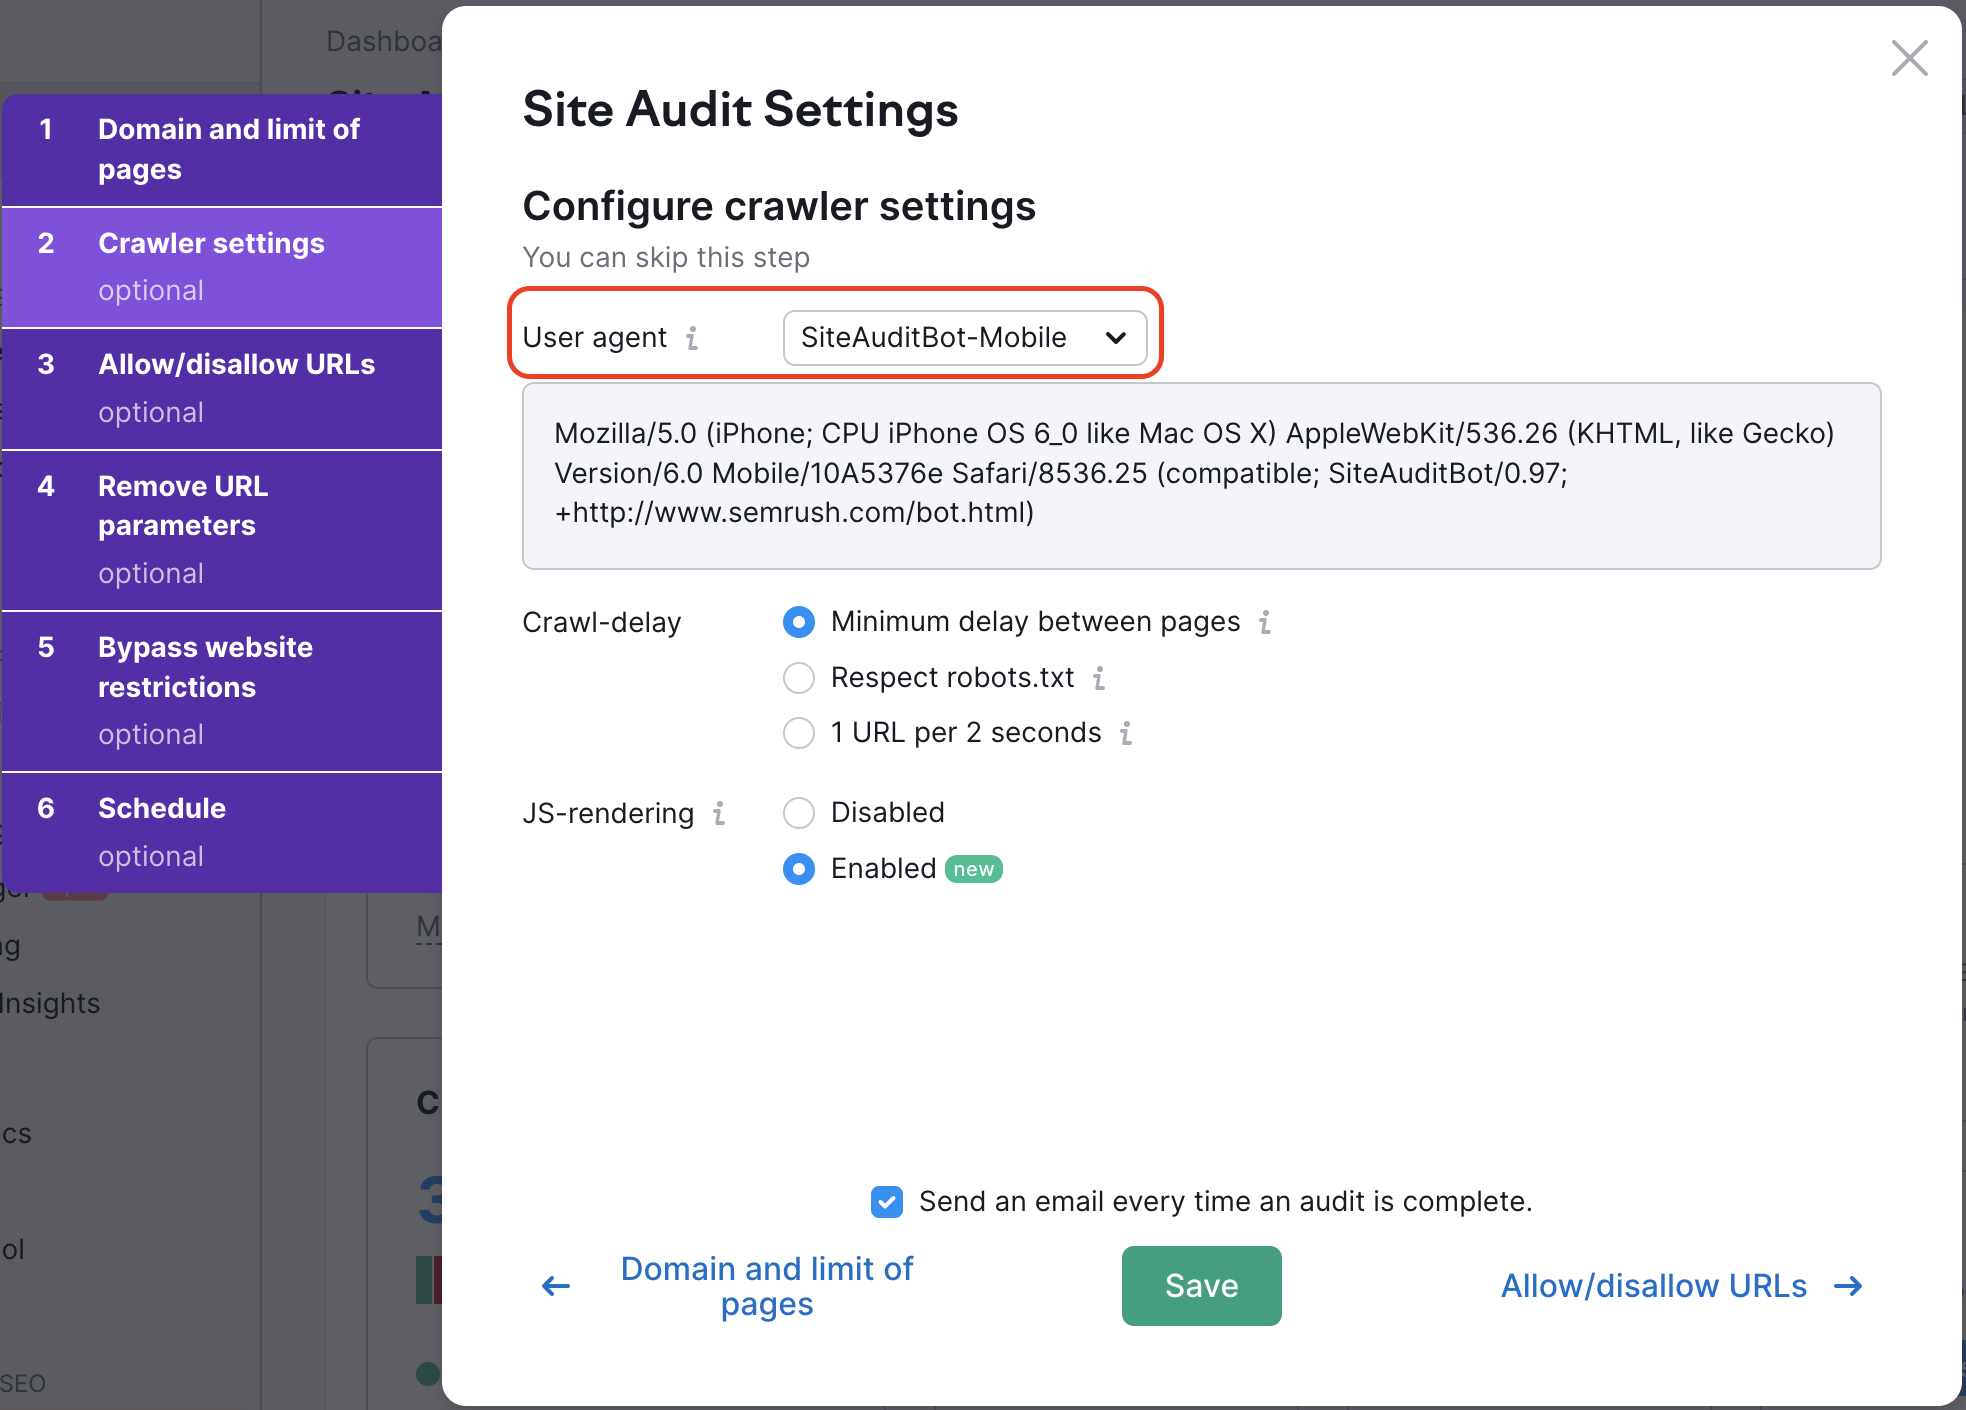Open step 3 Allow/disallow URLs in sidebar
The width and height of the screenshot is (1966, 1410).
[222, 389]
